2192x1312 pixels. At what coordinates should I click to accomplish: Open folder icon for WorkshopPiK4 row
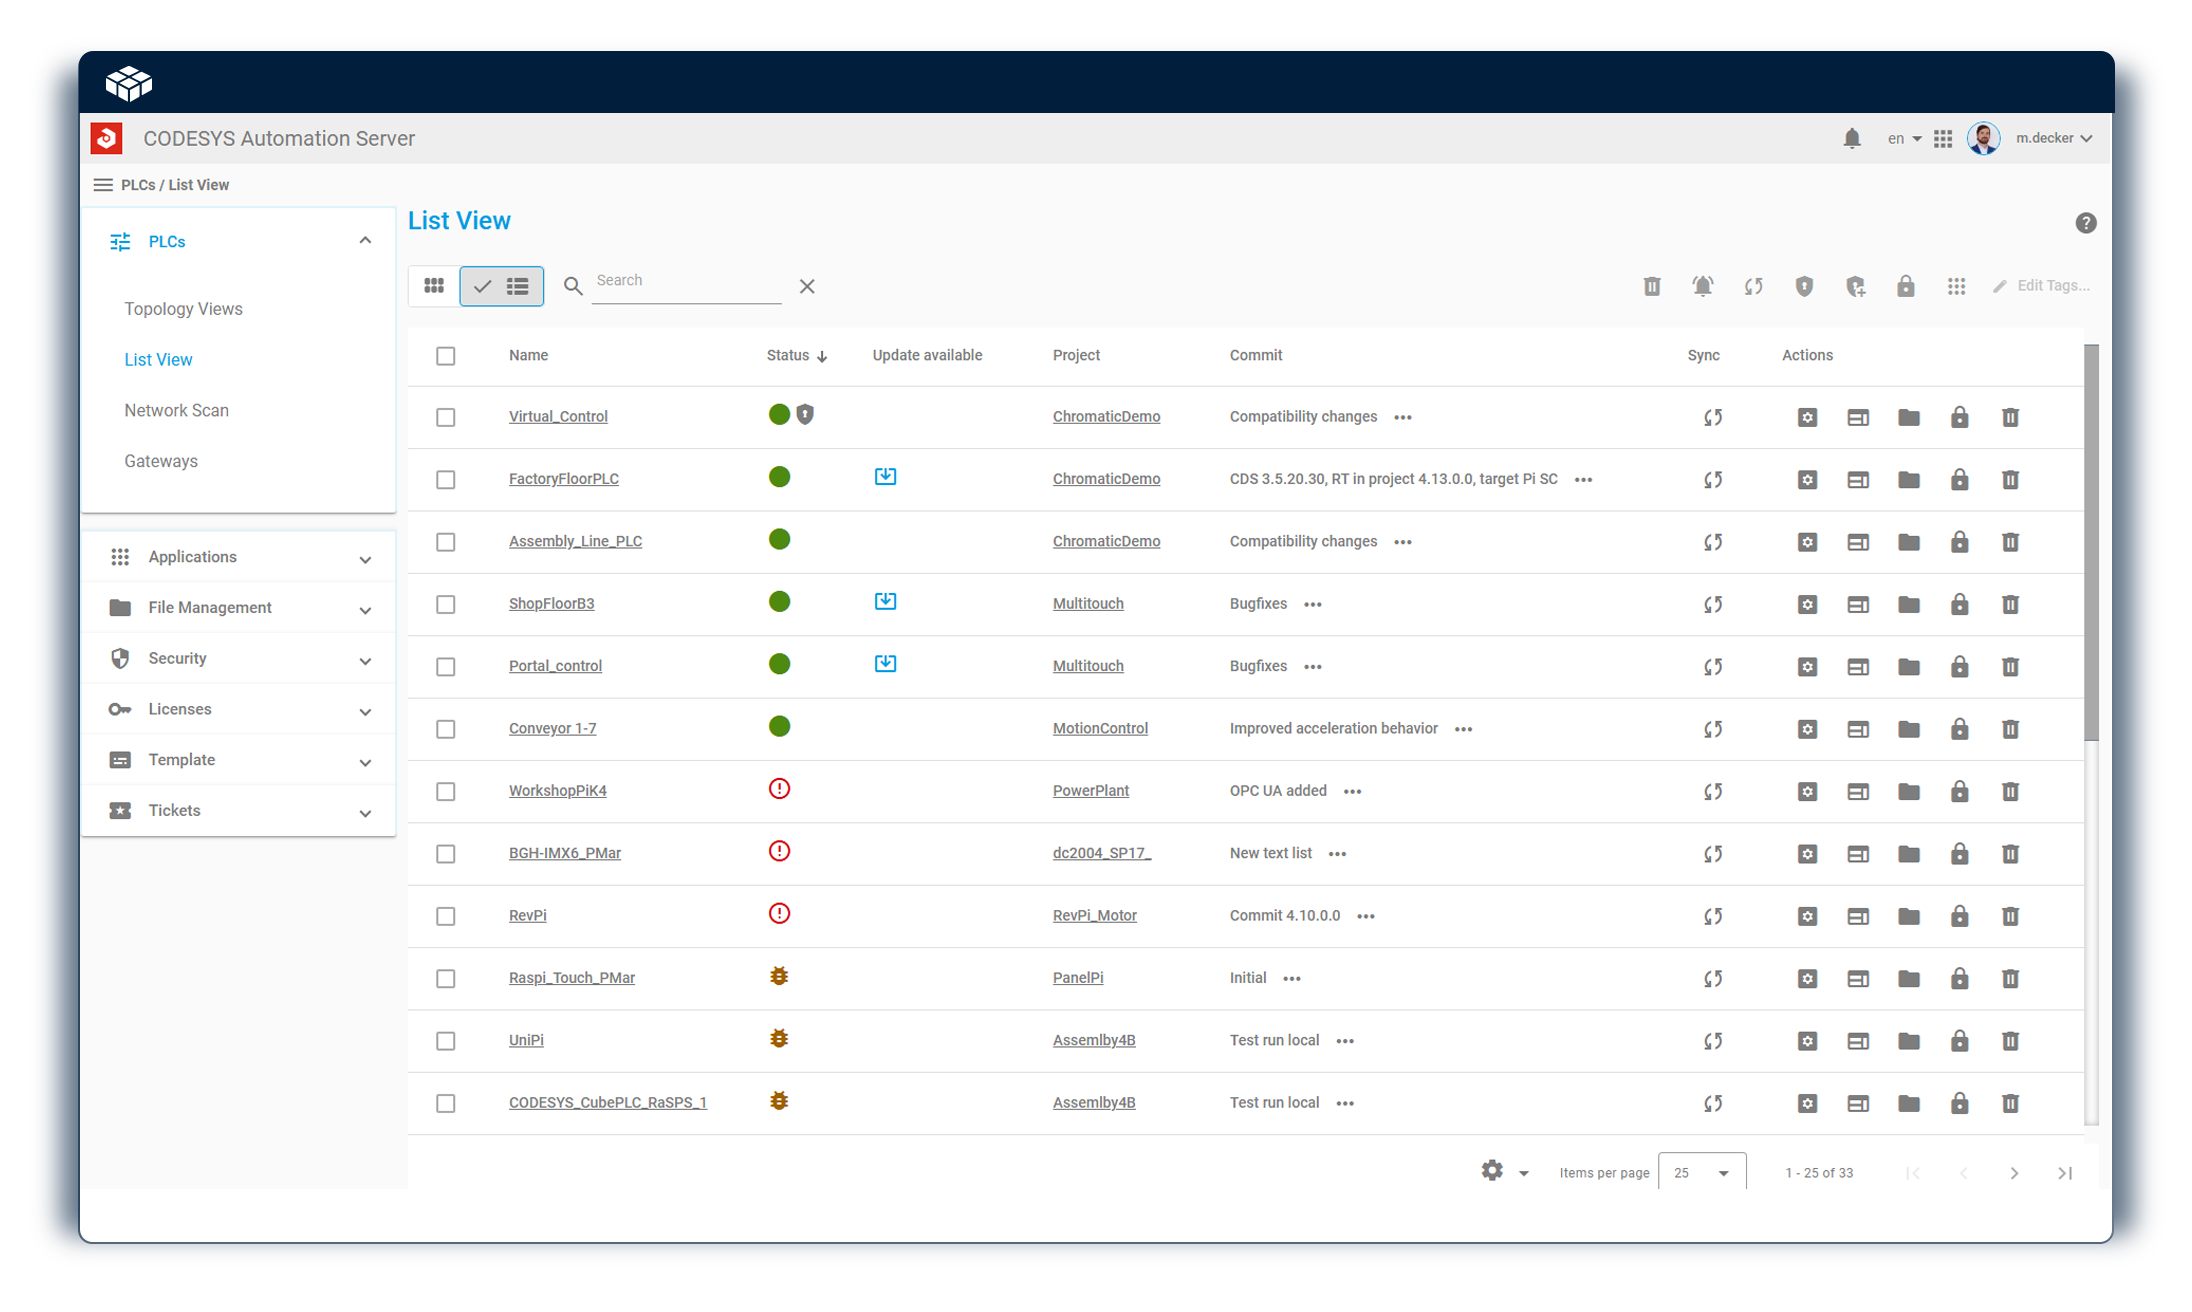[1908, 792]
